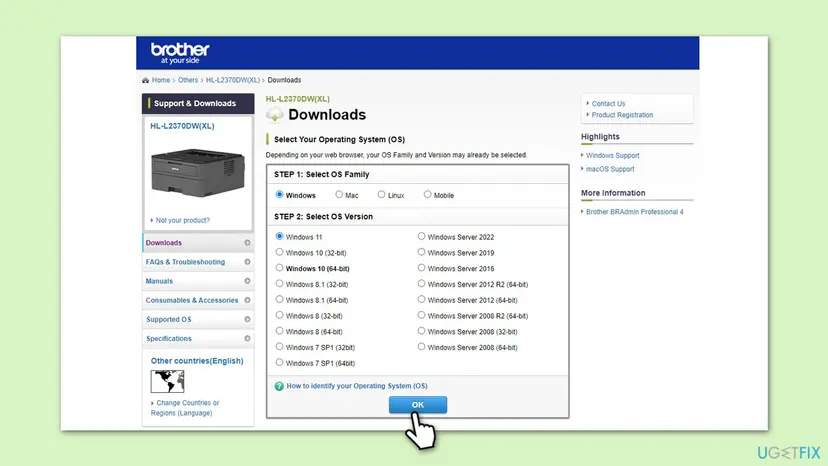Click the Supported OS arrow icon
This screenshot has width=828, height=466.
(x=247, y=319)
